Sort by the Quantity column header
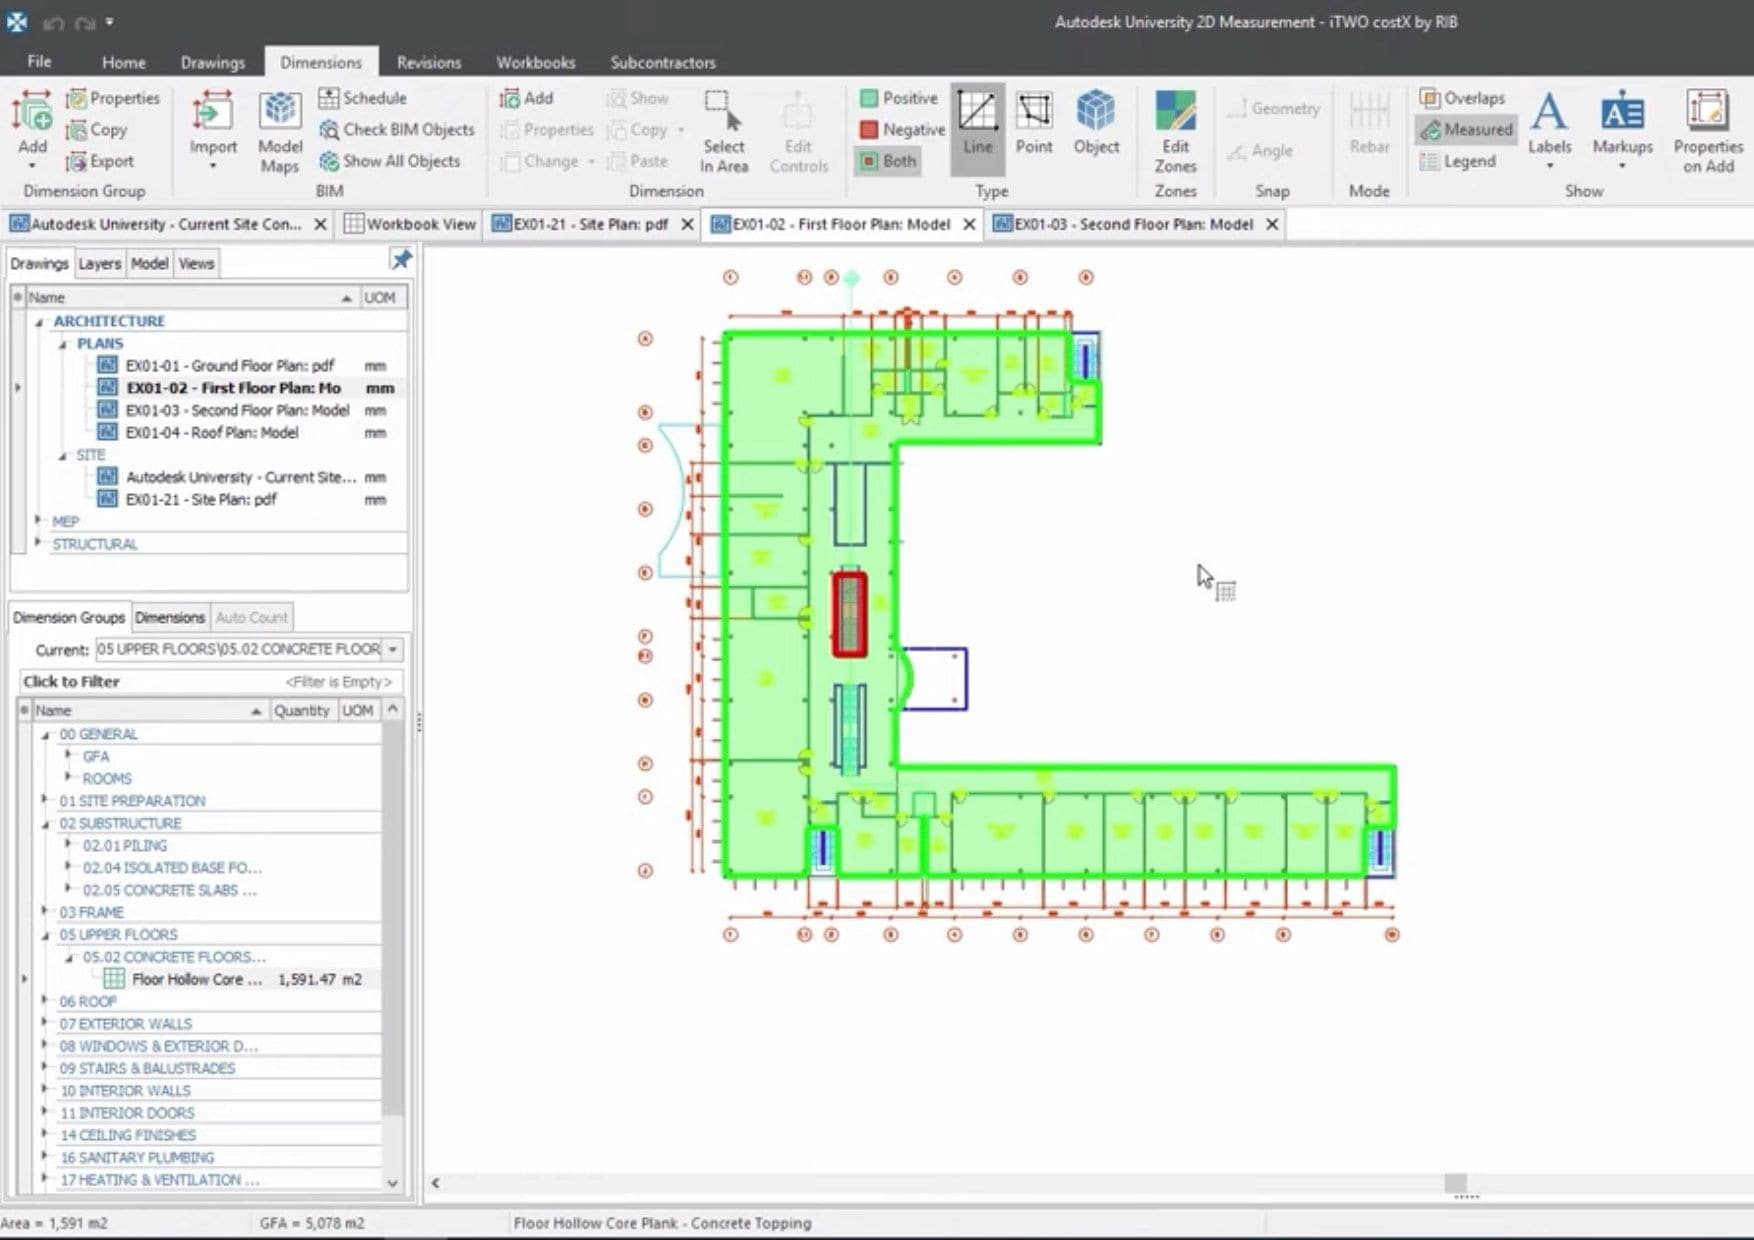Viewport: 1754px width, 1240px height. click(x=301, y=710)
